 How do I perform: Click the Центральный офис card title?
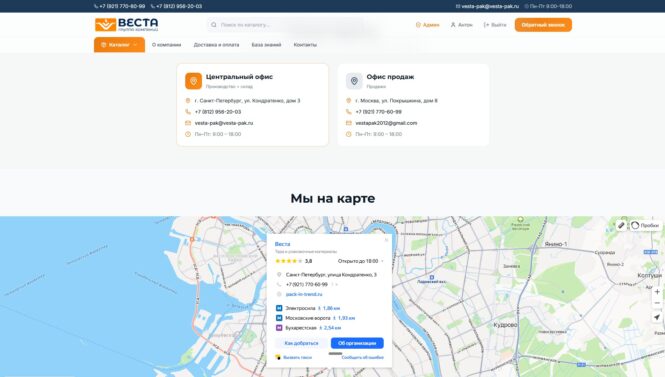click(x=239, y=77)
